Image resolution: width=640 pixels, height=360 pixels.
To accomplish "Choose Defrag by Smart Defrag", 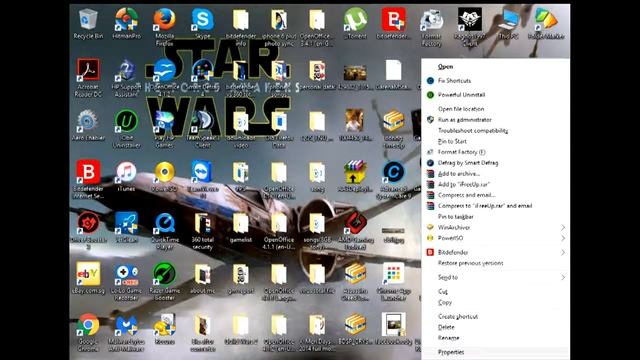I will 468,163.
